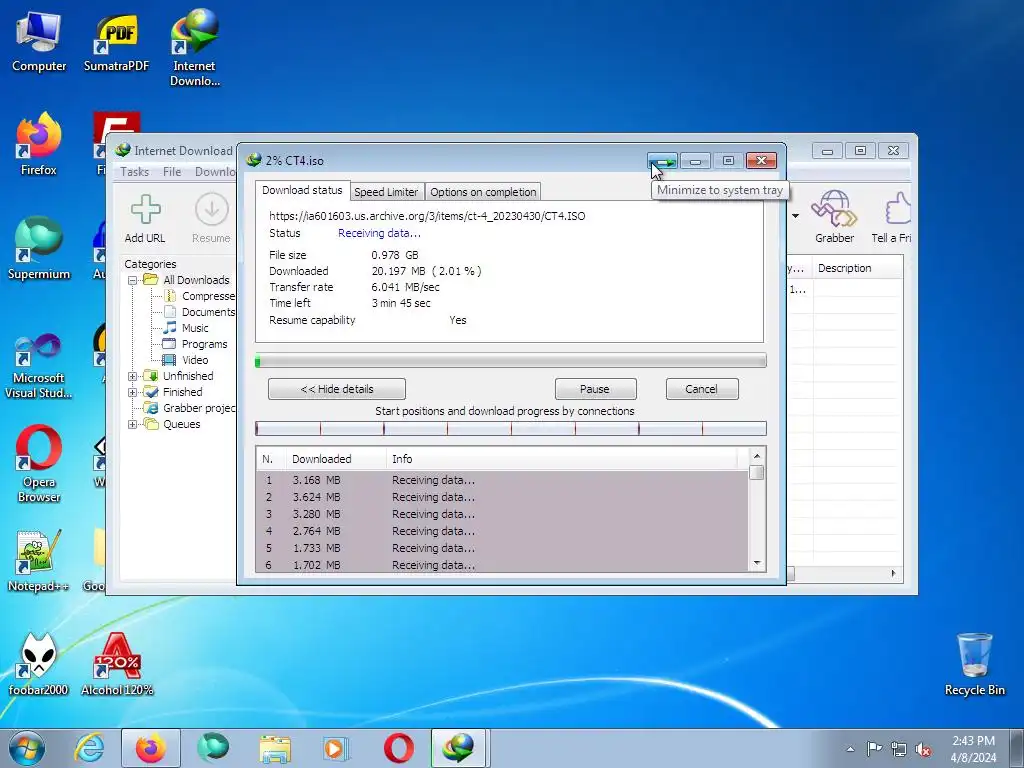Switch to the Speed Limiter tab
1024x768 pixels.
(386, 192)
